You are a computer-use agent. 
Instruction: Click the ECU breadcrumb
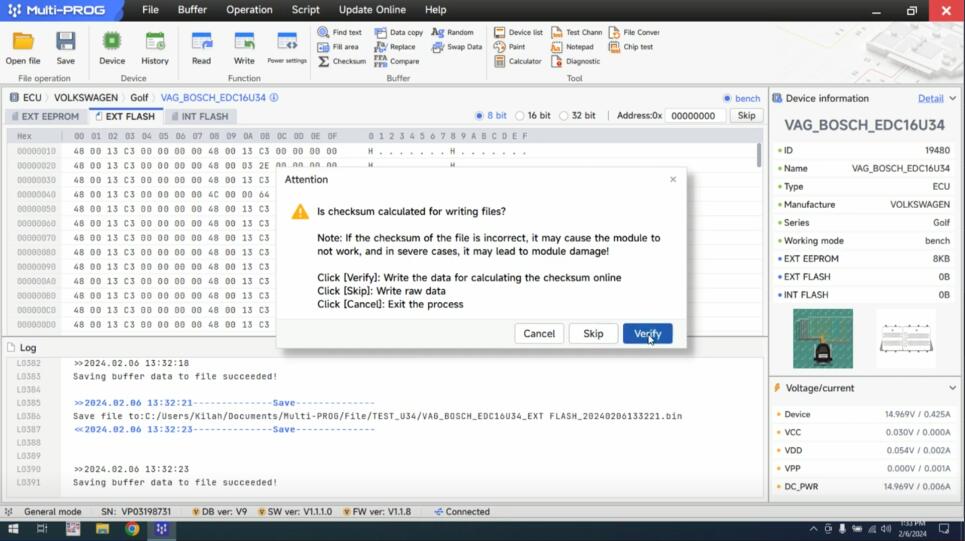pyautogui.click(x=32, y=98)
